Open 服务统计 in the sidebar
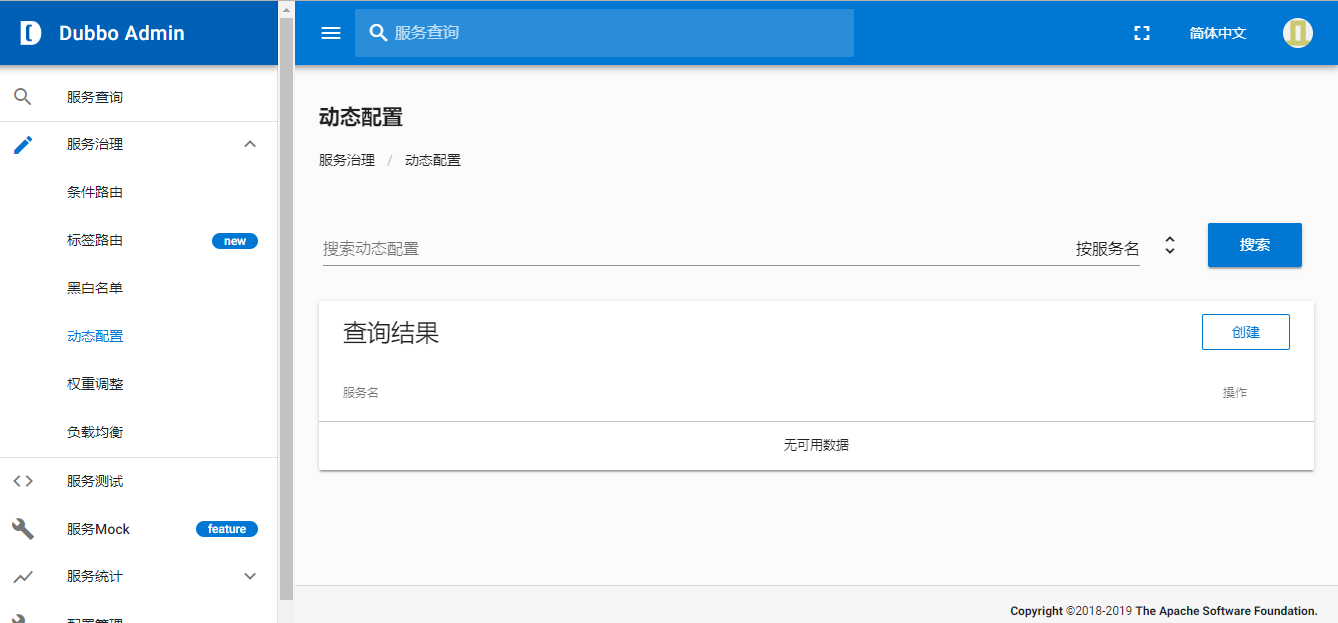Screen dimensions: 1338x623 (95, 576)
